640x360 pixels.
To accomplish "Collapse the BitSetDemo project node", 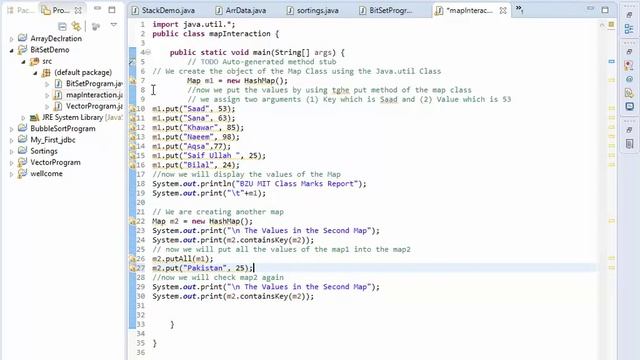I will click(11, 51).
